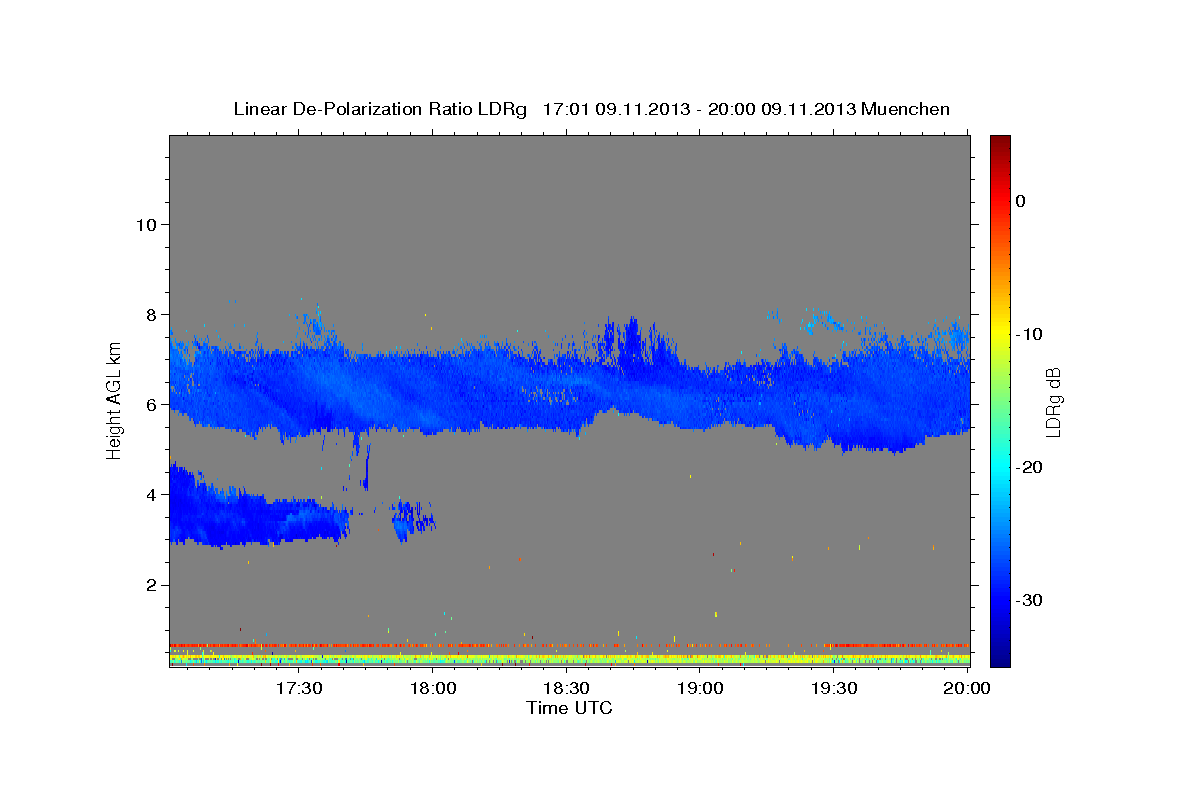Click the height axis label 2
The height and width of the screenshot is (800, 1200).
coord(151,585)
